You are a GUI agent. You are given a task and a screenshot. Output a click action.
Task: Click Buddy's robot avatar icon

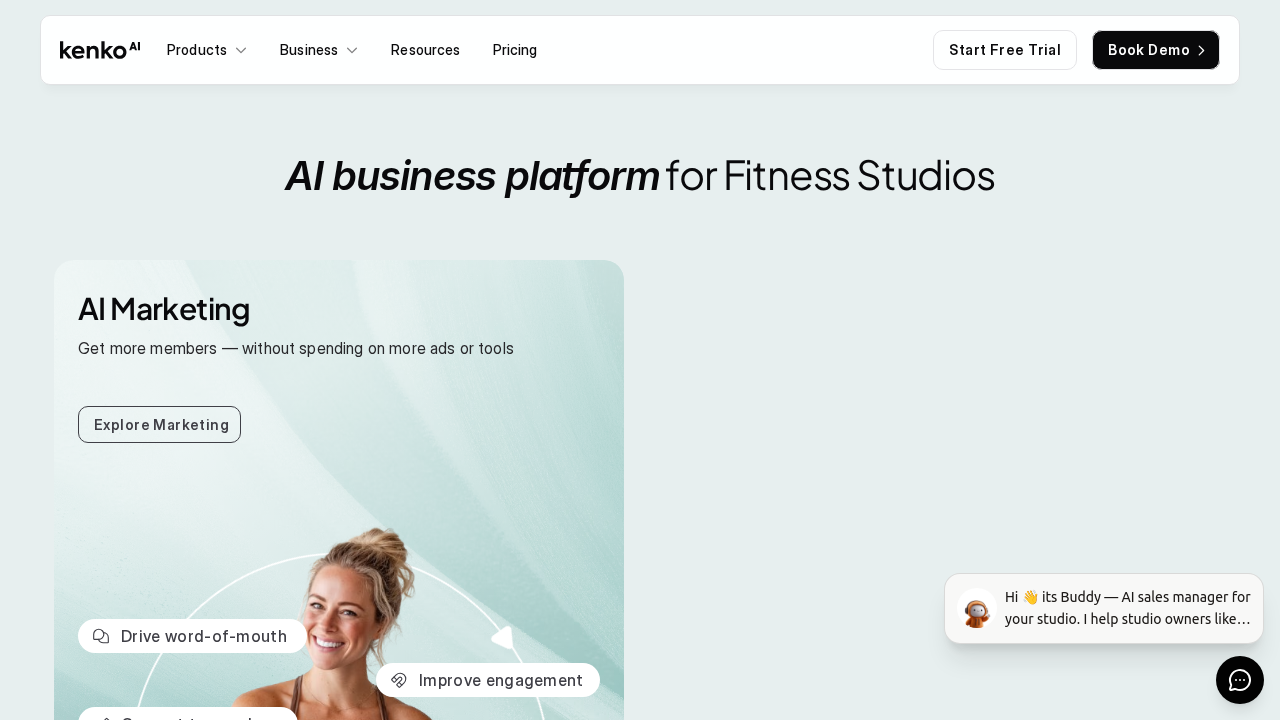tap(977, 609)
